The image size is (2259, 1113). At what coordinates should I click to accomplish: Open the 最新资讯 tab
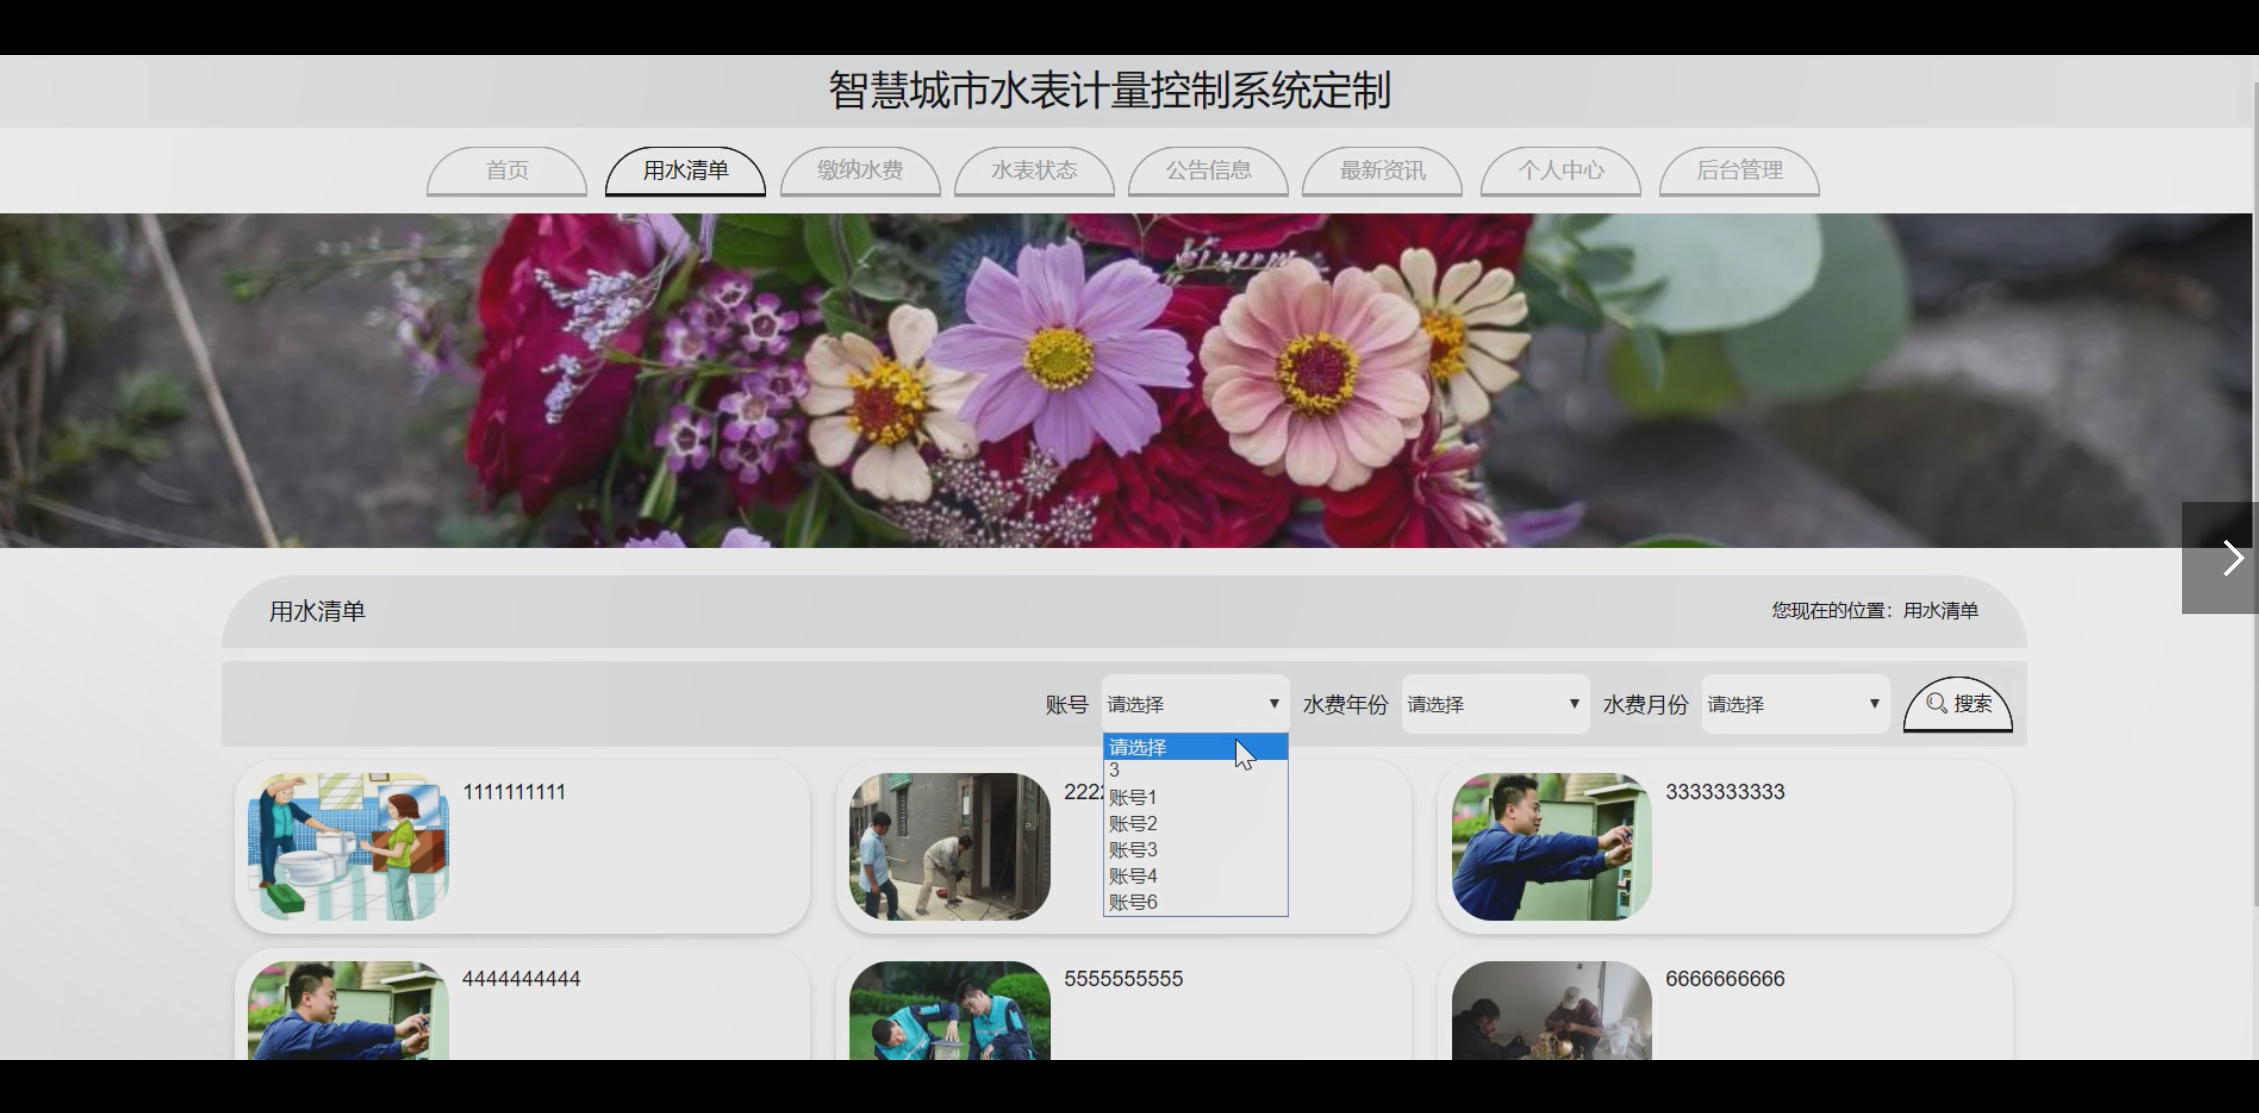point(1382,170)
